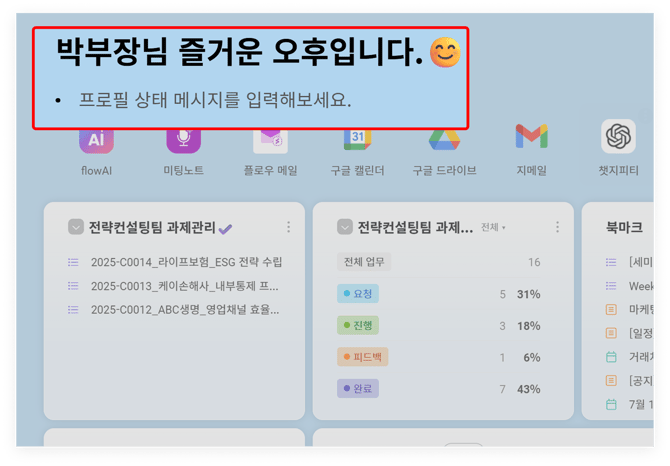Open more options for 과제관리 widget
Screen dimensions: 670x466
tap(288, 227)
